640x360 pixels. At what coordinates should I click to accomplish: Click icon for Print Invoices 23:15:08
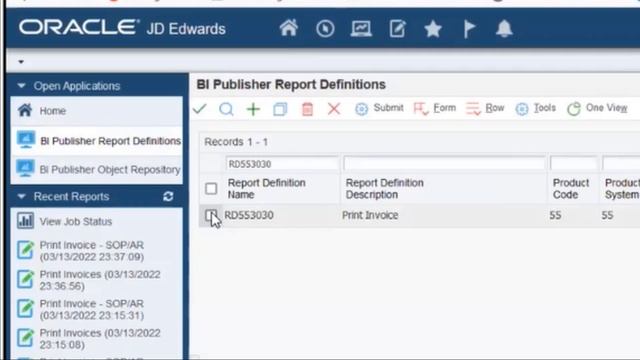(x=25, y=338)
